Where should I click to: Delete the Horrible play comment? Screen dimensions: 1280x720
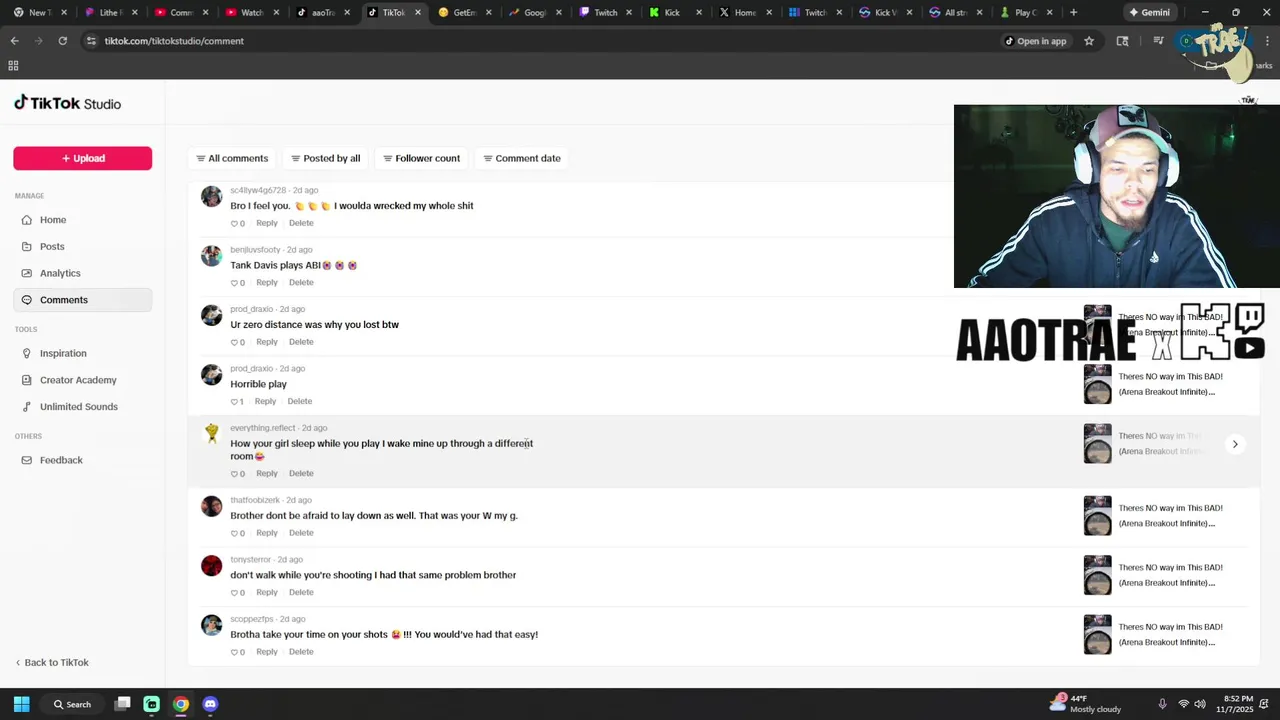click(x=299, y=401)
